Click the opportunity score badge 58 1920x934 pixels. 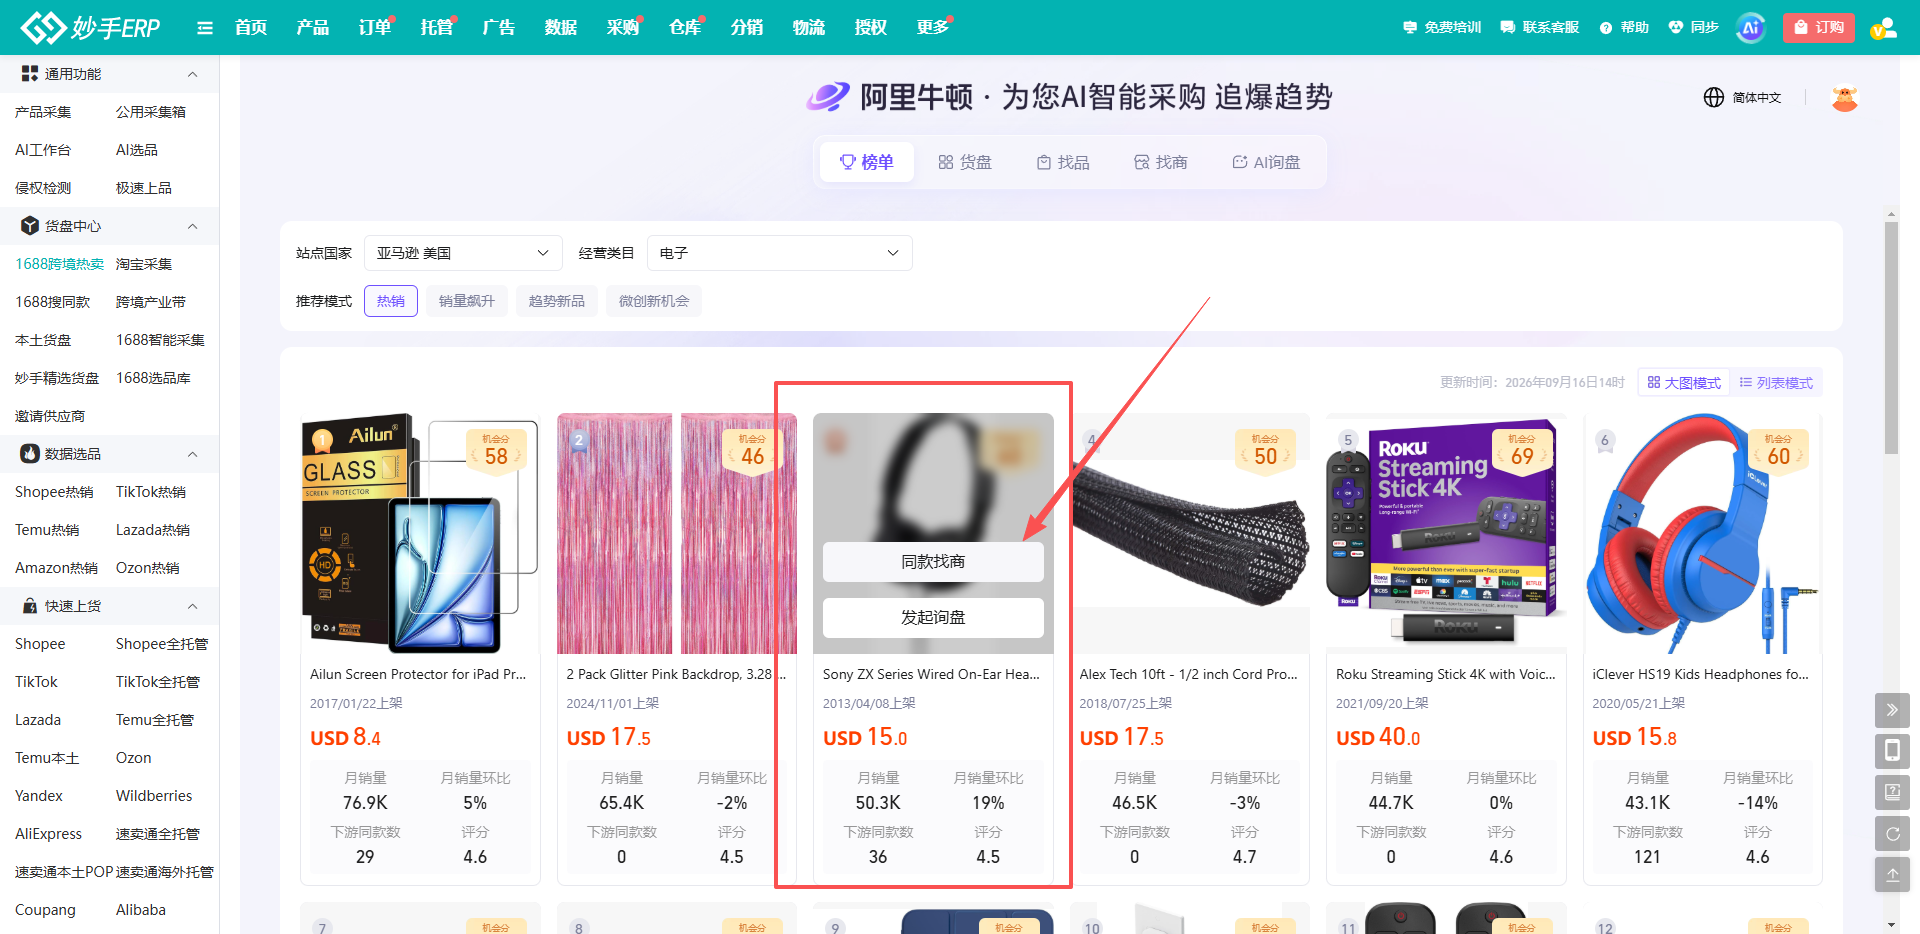pyautogui.click(x=496, y=451)
